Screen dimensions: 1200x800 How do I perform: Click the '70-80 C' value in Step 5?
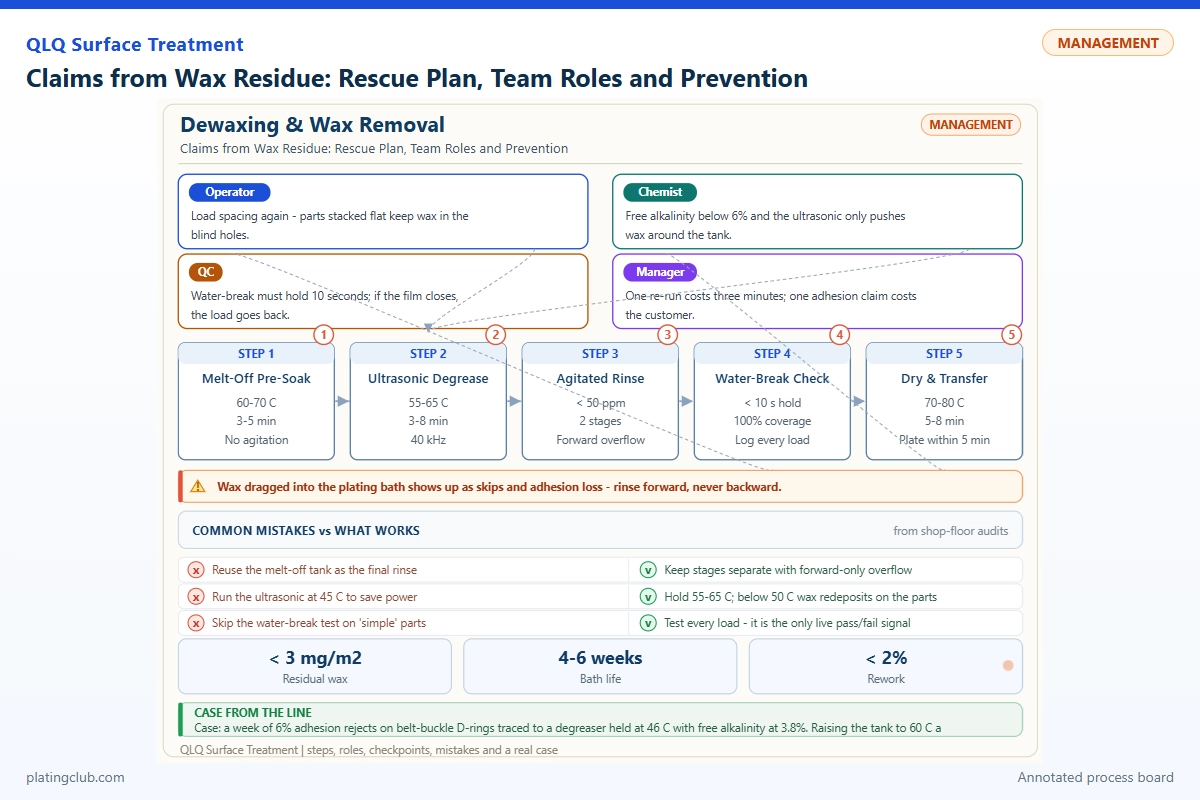tap(944, 402)
